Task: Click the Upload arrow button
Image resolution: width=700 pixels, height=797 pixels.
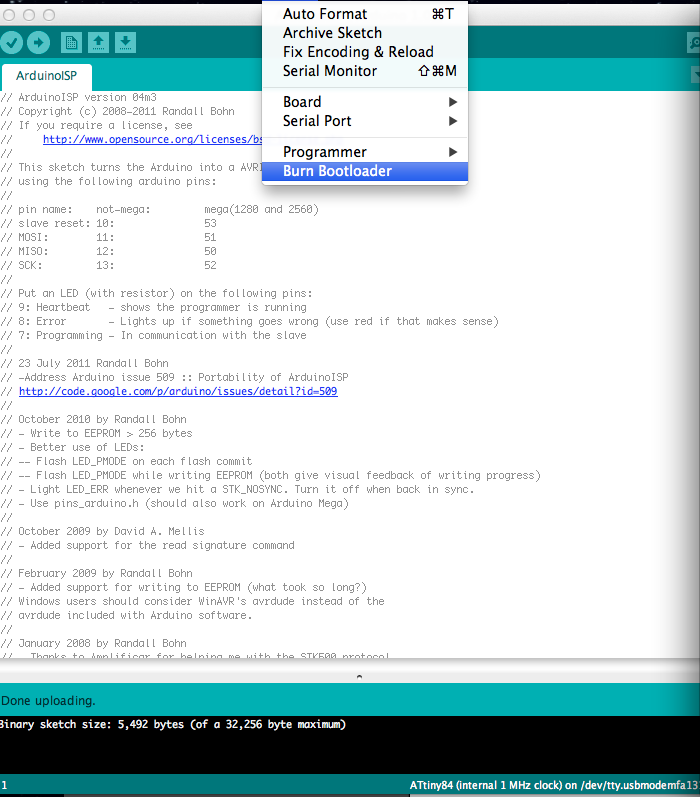Action: tap(39, 43)
